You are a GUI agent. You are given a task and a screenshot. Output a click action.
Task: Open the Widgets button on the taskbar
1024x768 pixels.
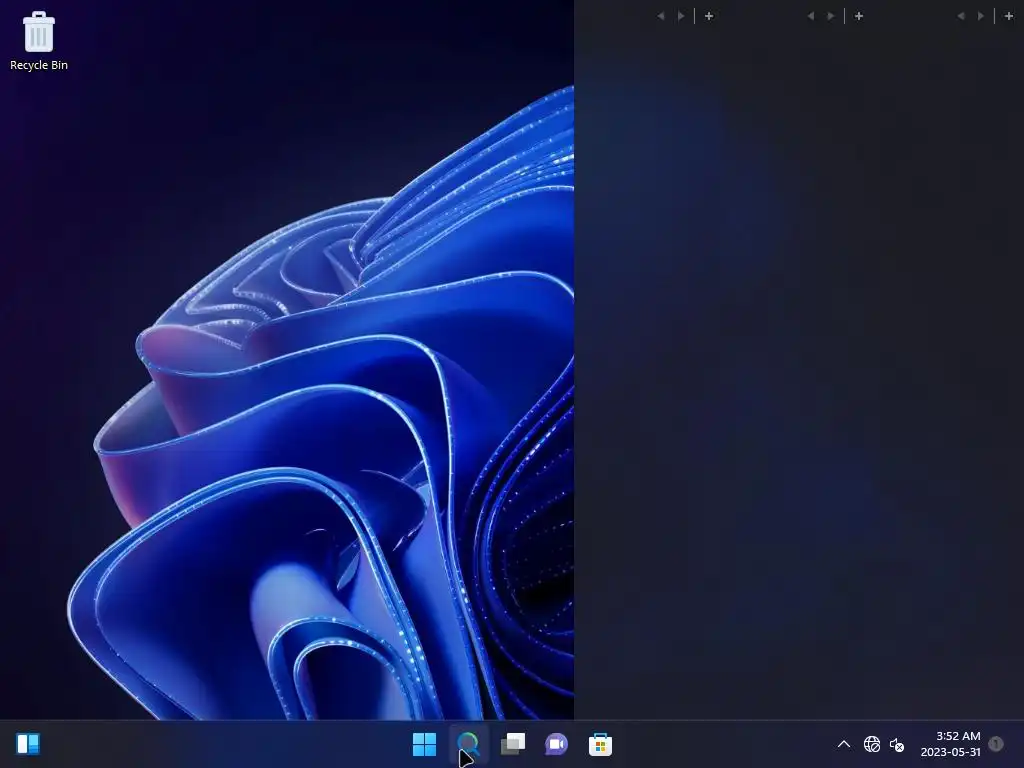28,744
